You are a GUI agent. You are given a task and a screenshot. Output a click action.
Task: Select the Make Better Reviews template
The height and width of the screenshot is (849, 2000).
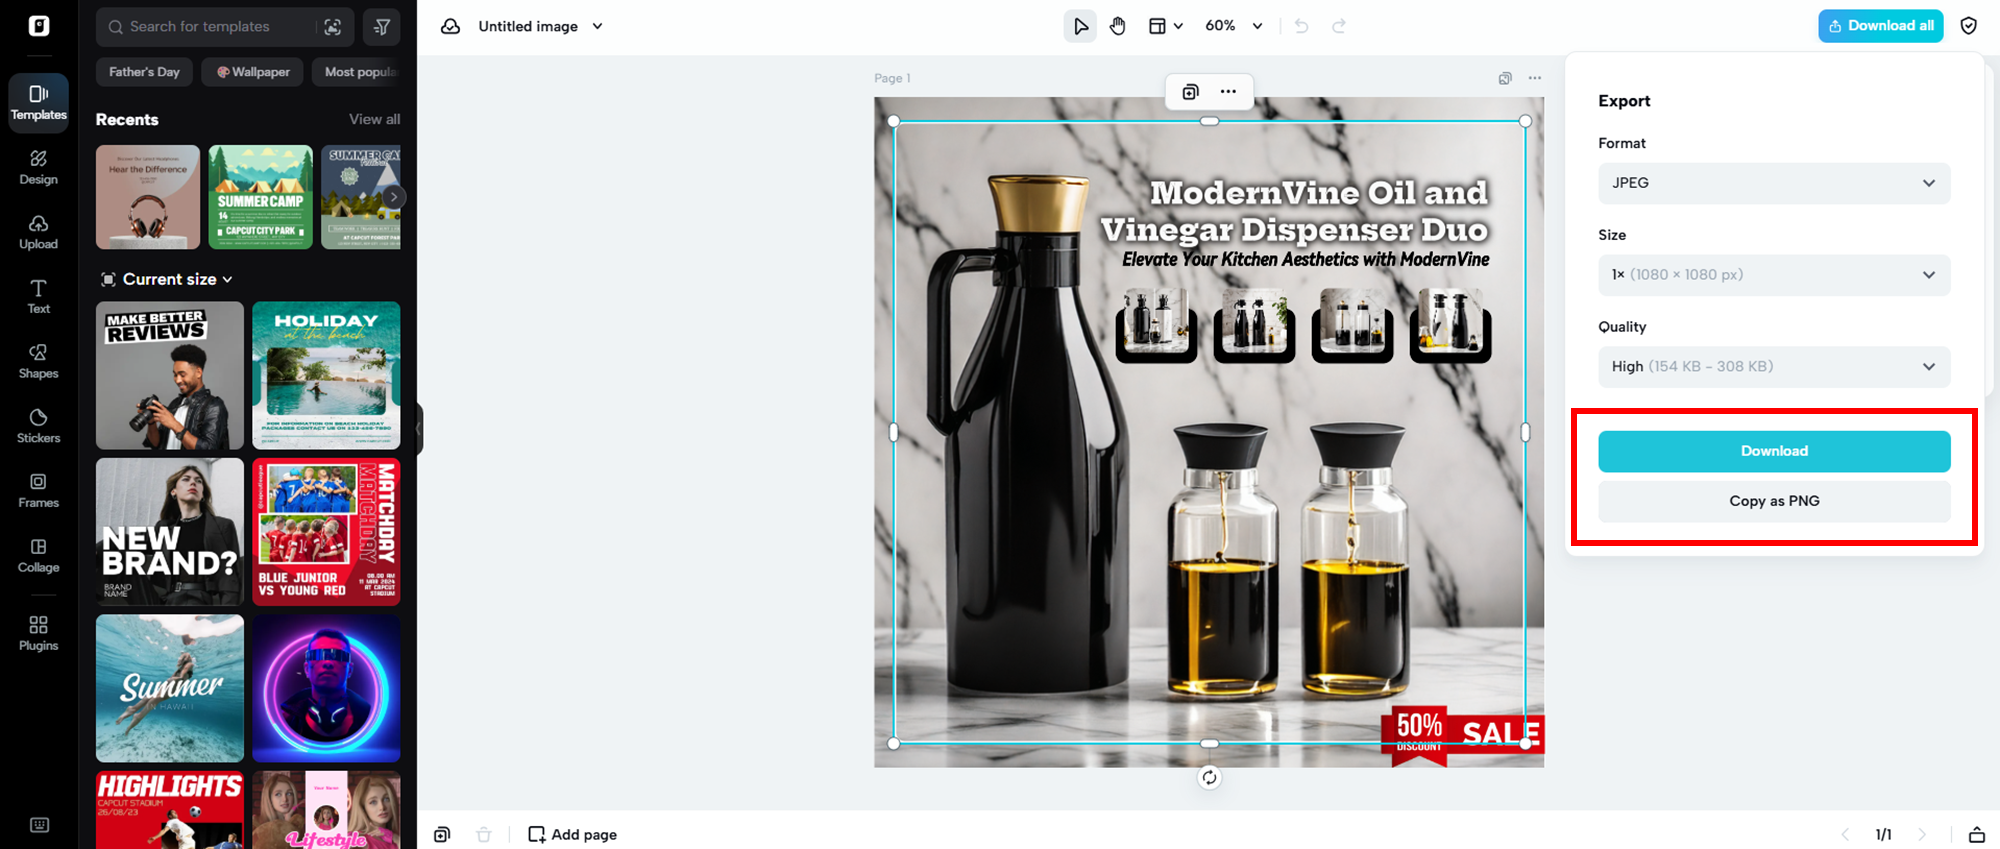(170, 376)
